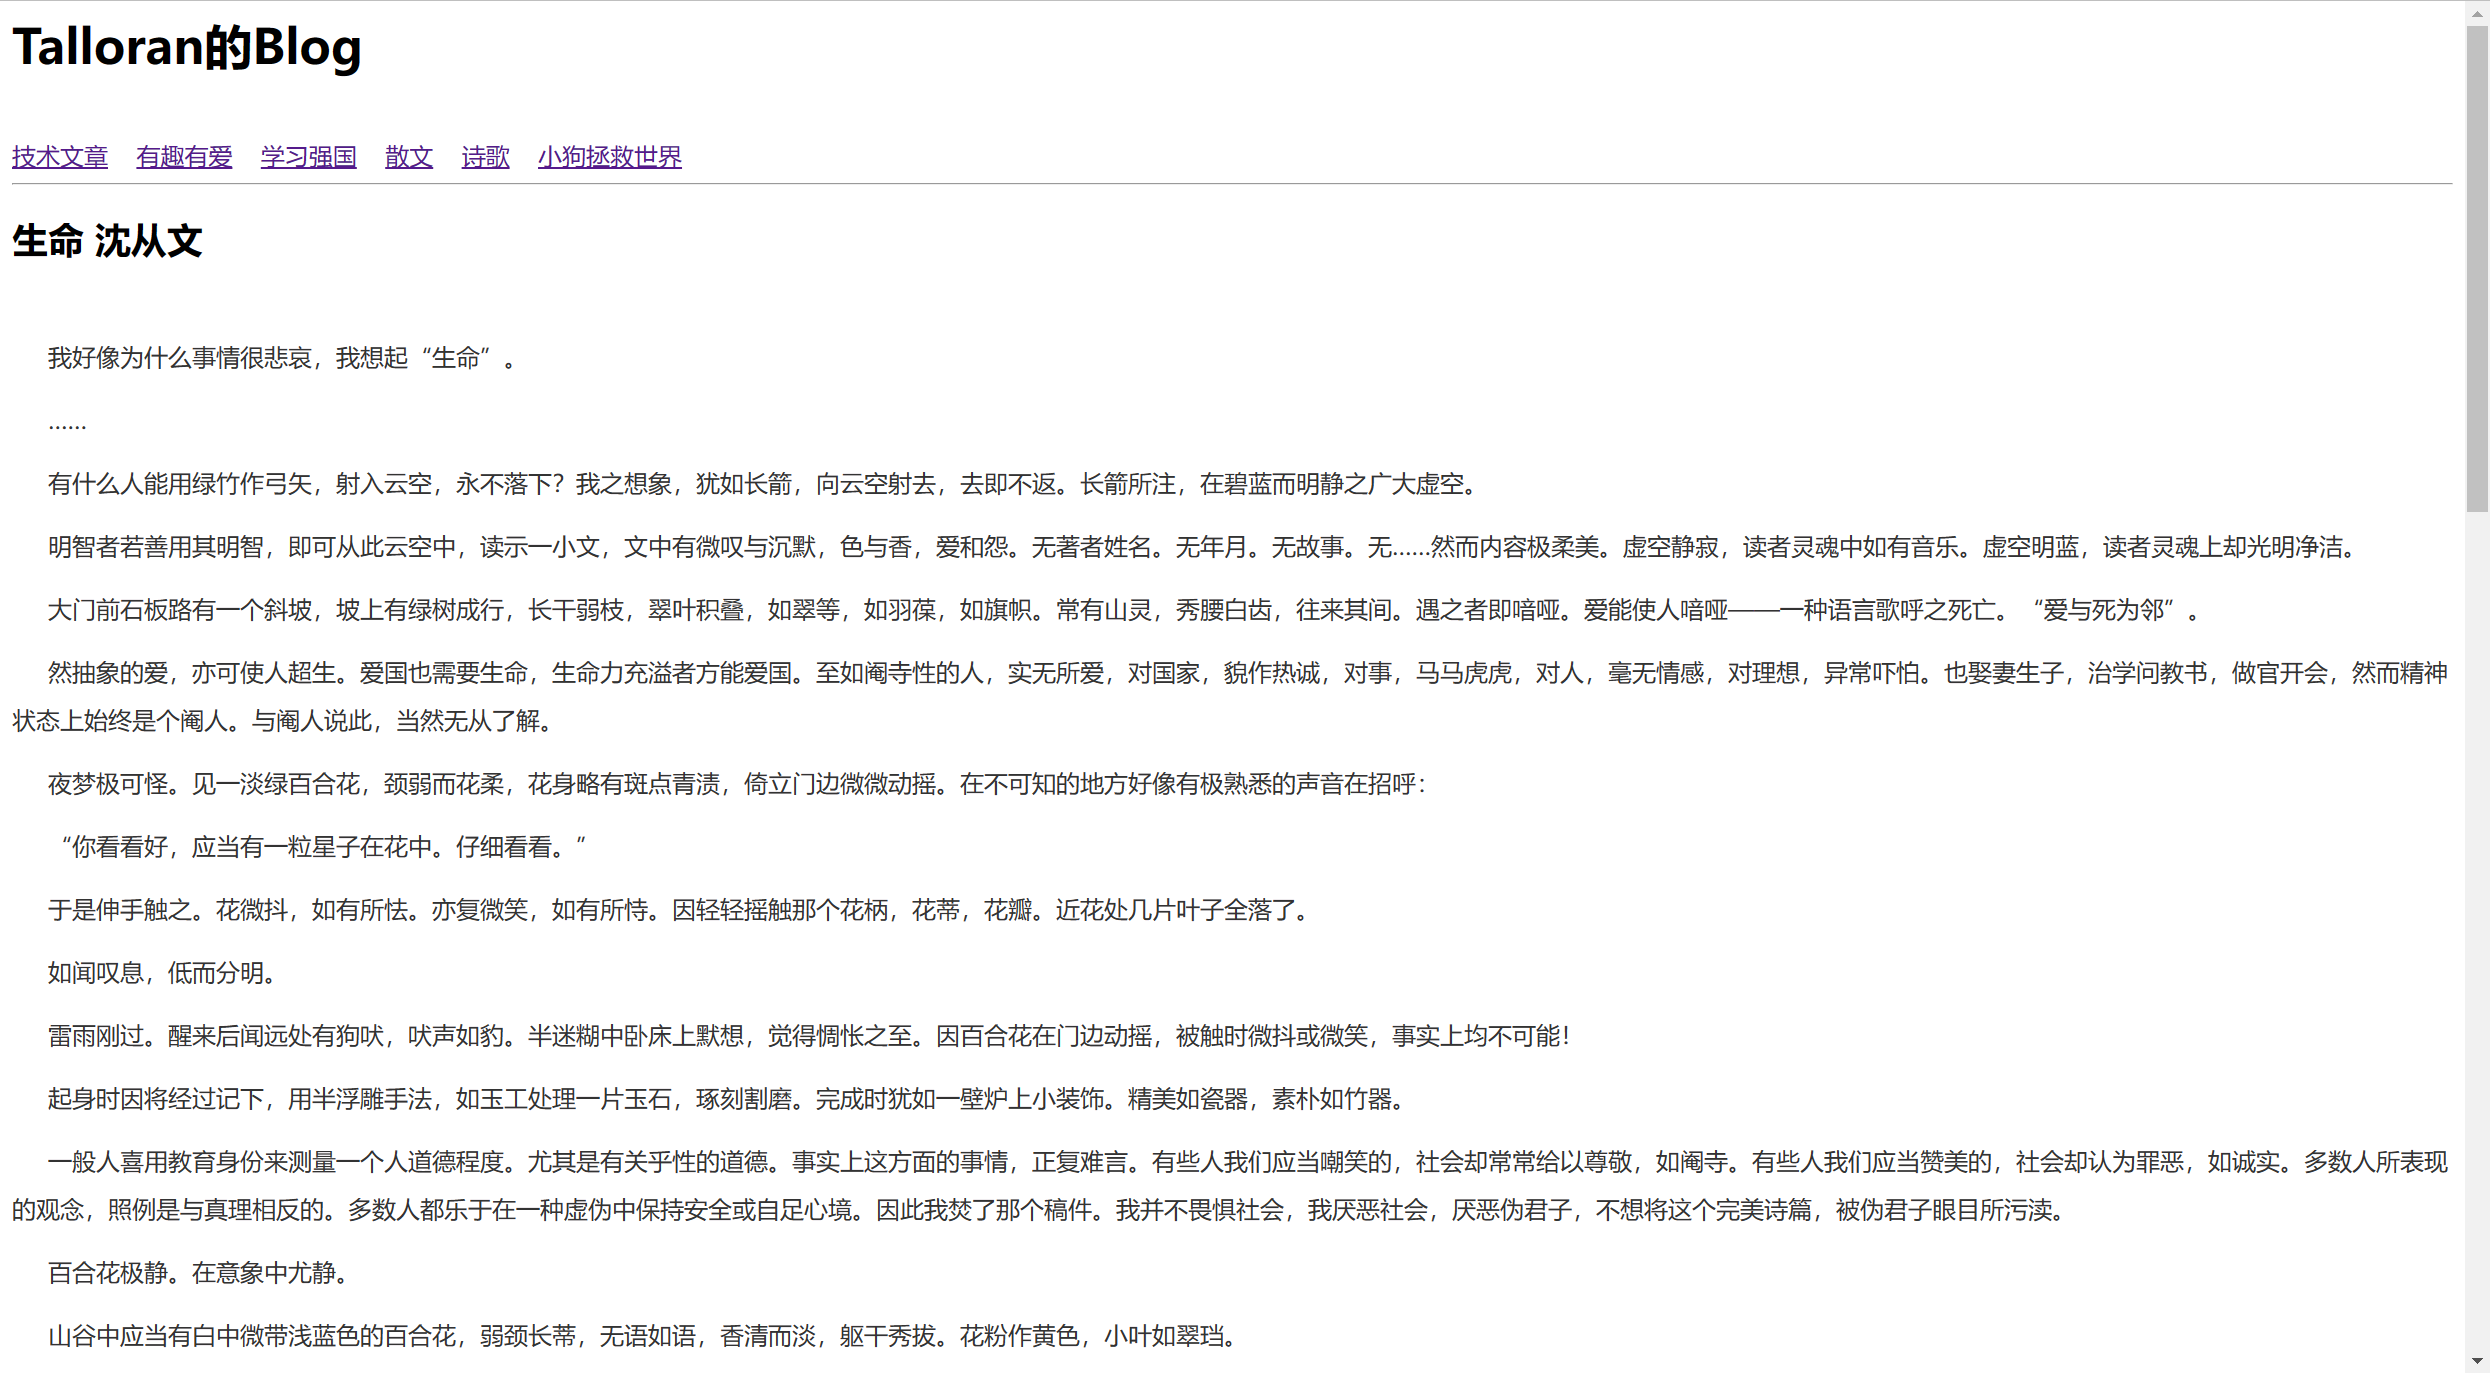Image resolution: width=2490 pixels, height=1373 pixels.
Task: Navigate to the 诗歌 section
Action: click(x=485, y=157)
